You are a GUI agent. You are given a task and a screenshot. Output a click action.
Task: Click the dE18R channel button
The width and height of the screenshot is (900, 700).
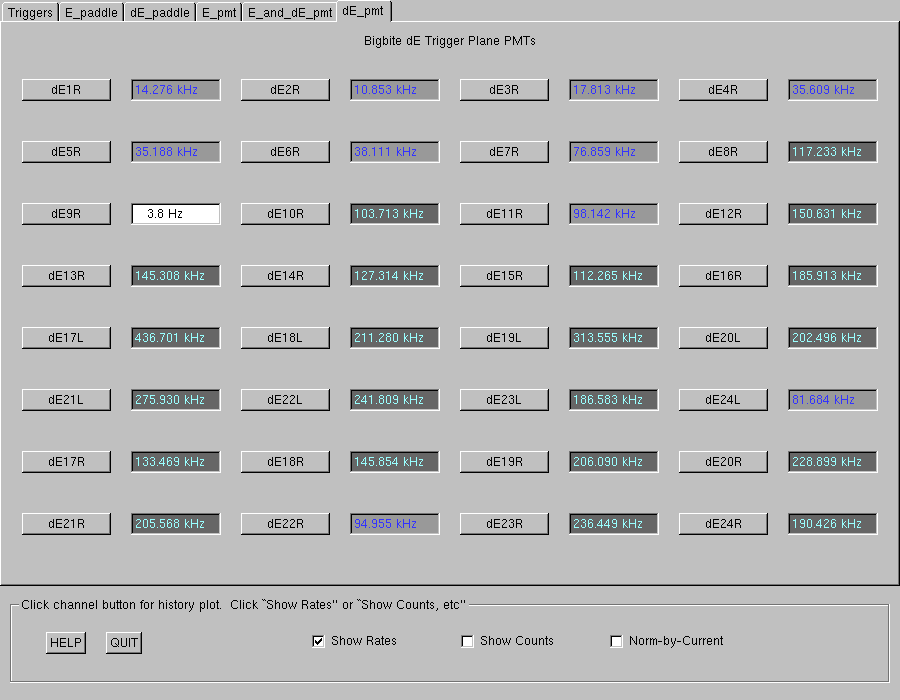click(285, 462)
